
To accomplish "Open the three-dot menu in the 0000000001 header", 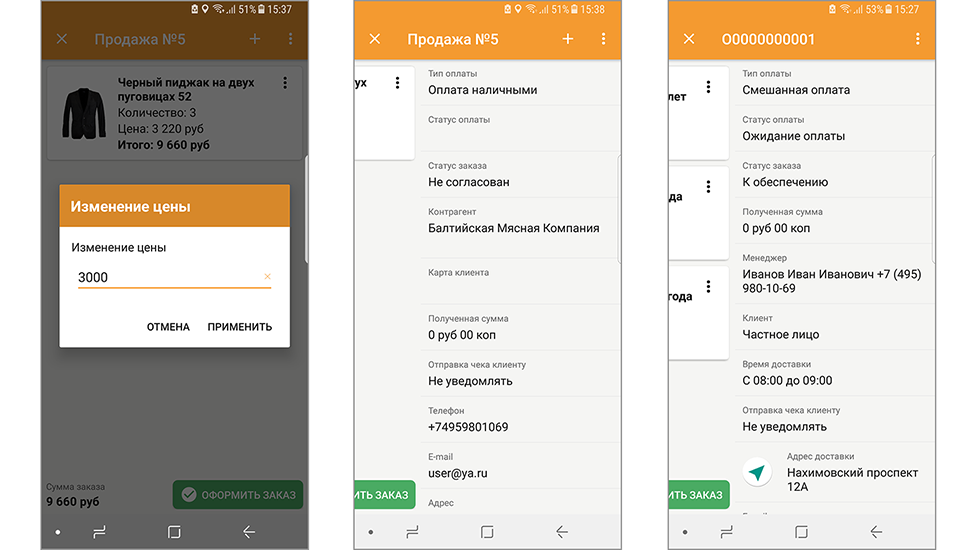I will [x=917, y=39].
